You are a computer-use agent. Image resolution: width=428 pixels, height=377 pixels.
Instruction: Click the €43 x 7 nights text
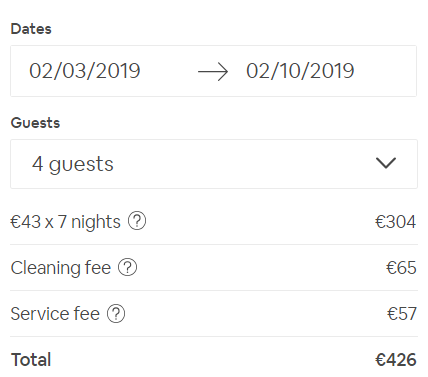click(x=65, y=222)
